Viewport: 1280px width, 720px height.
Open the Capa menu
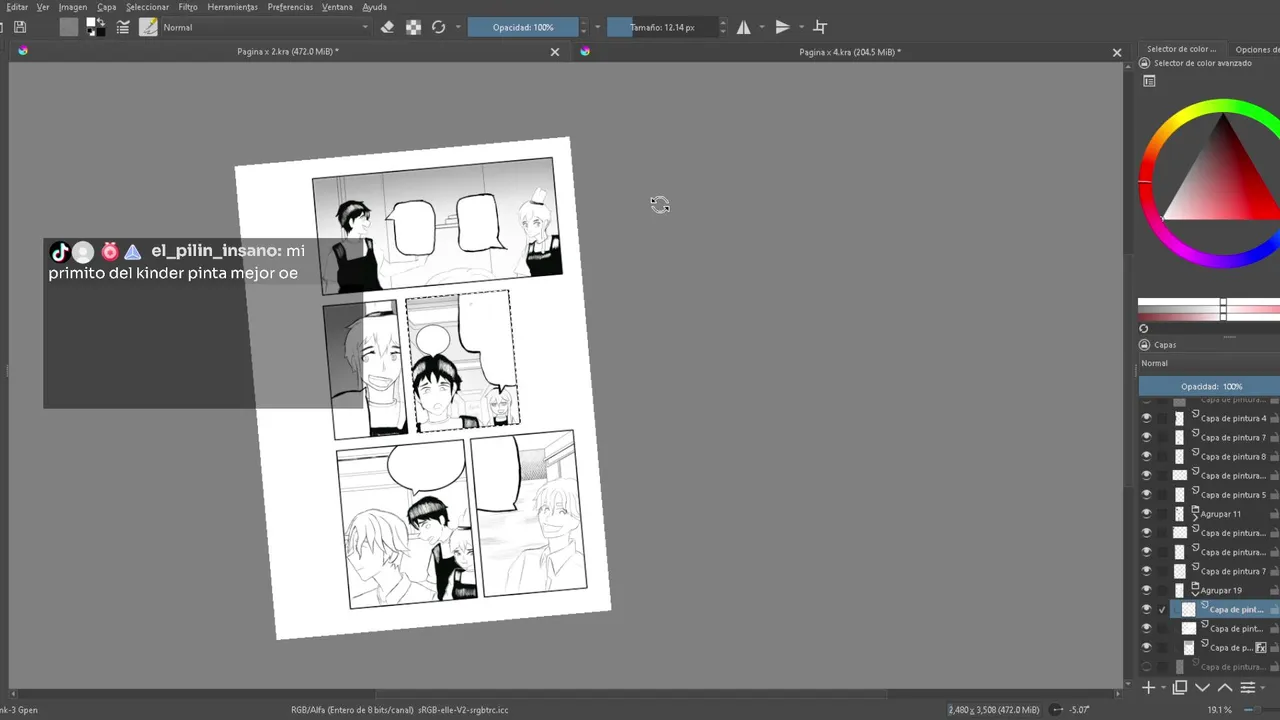[x=107, y=7]
